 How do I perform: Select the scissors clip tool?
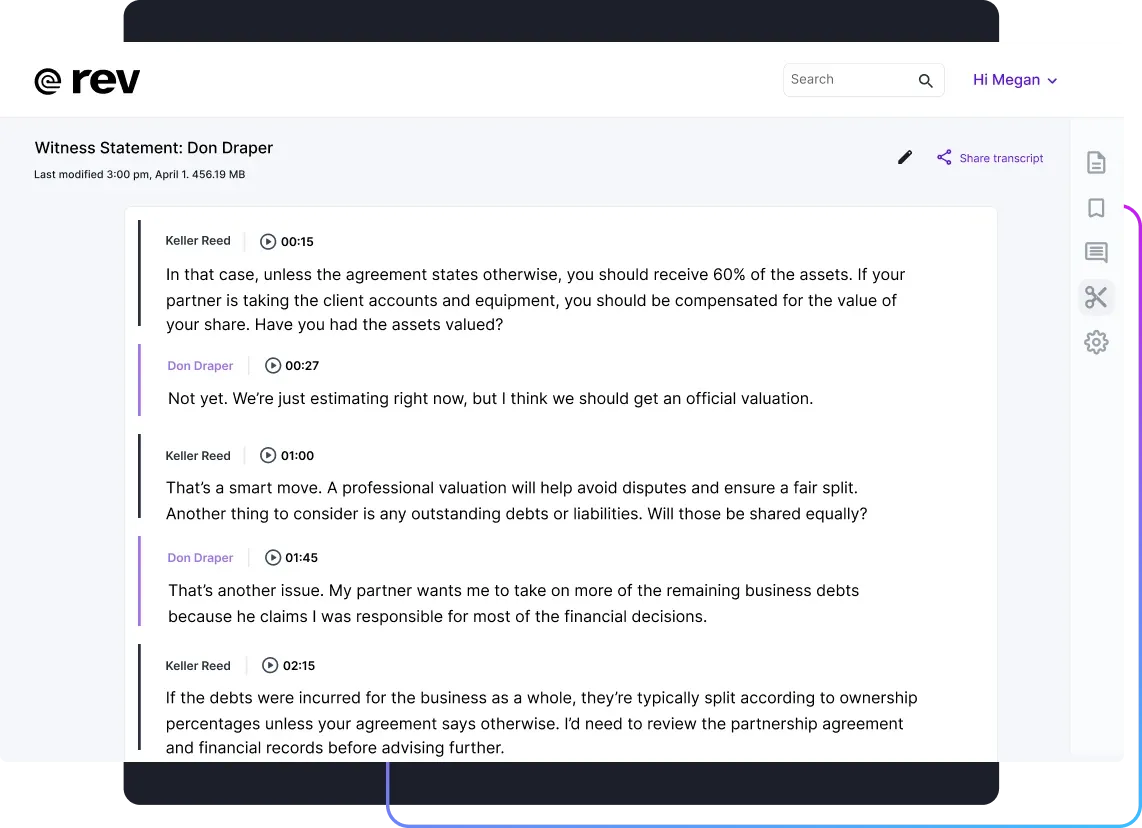[x=1096, y=297]
